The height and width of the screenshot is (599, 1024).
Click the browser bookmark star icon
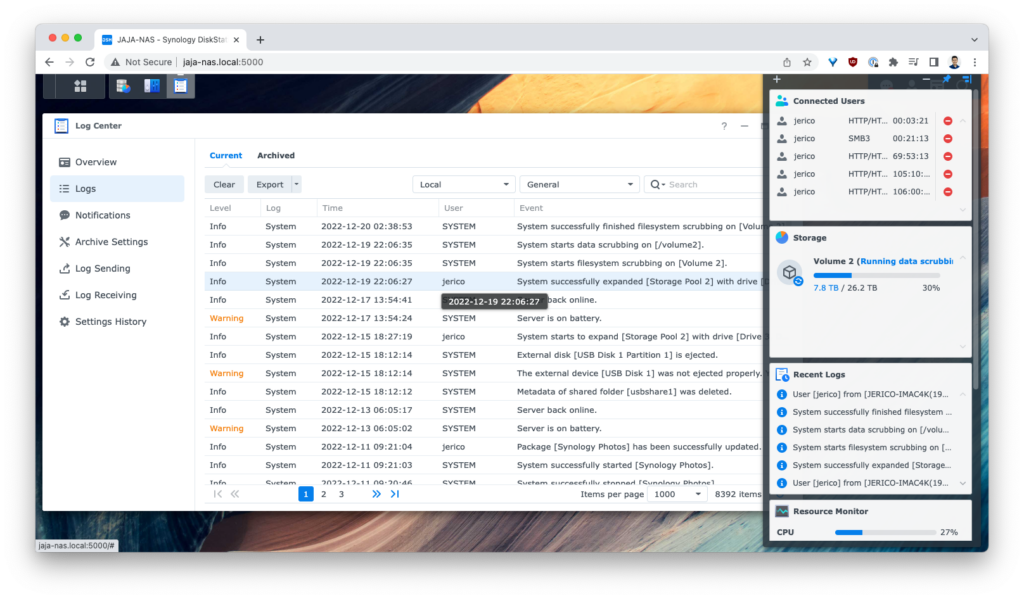[x=807, y=62]
